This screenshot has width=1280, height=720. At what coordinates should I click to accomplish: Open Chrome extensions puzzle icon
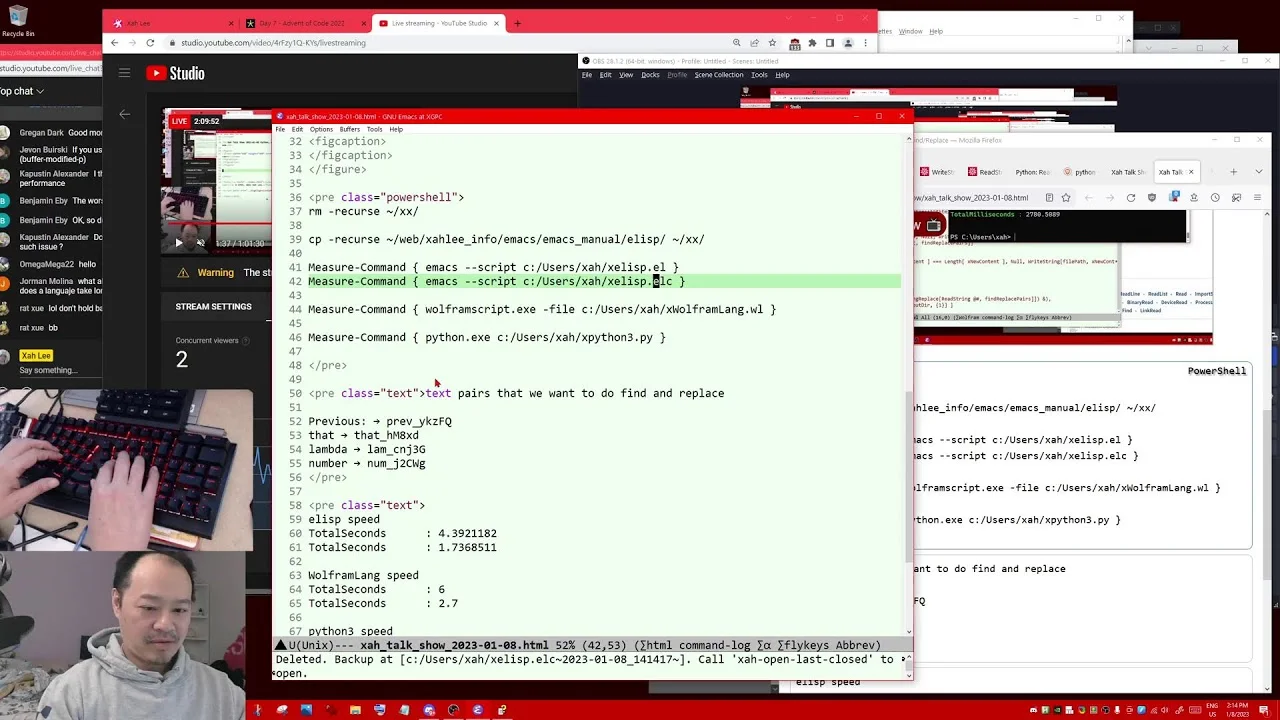click(812, 43)
